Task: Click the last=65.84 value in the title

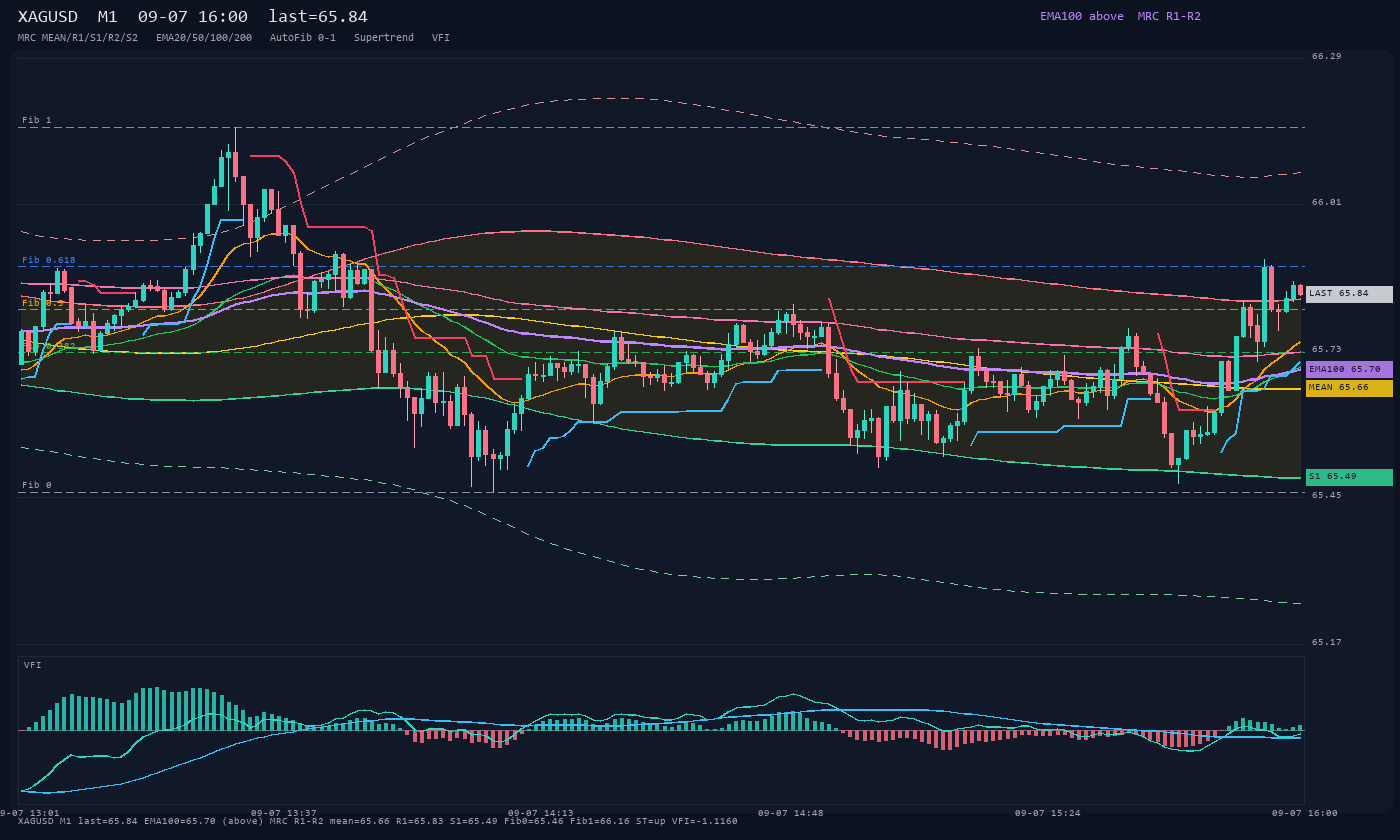Action: [x=318, y=17]
